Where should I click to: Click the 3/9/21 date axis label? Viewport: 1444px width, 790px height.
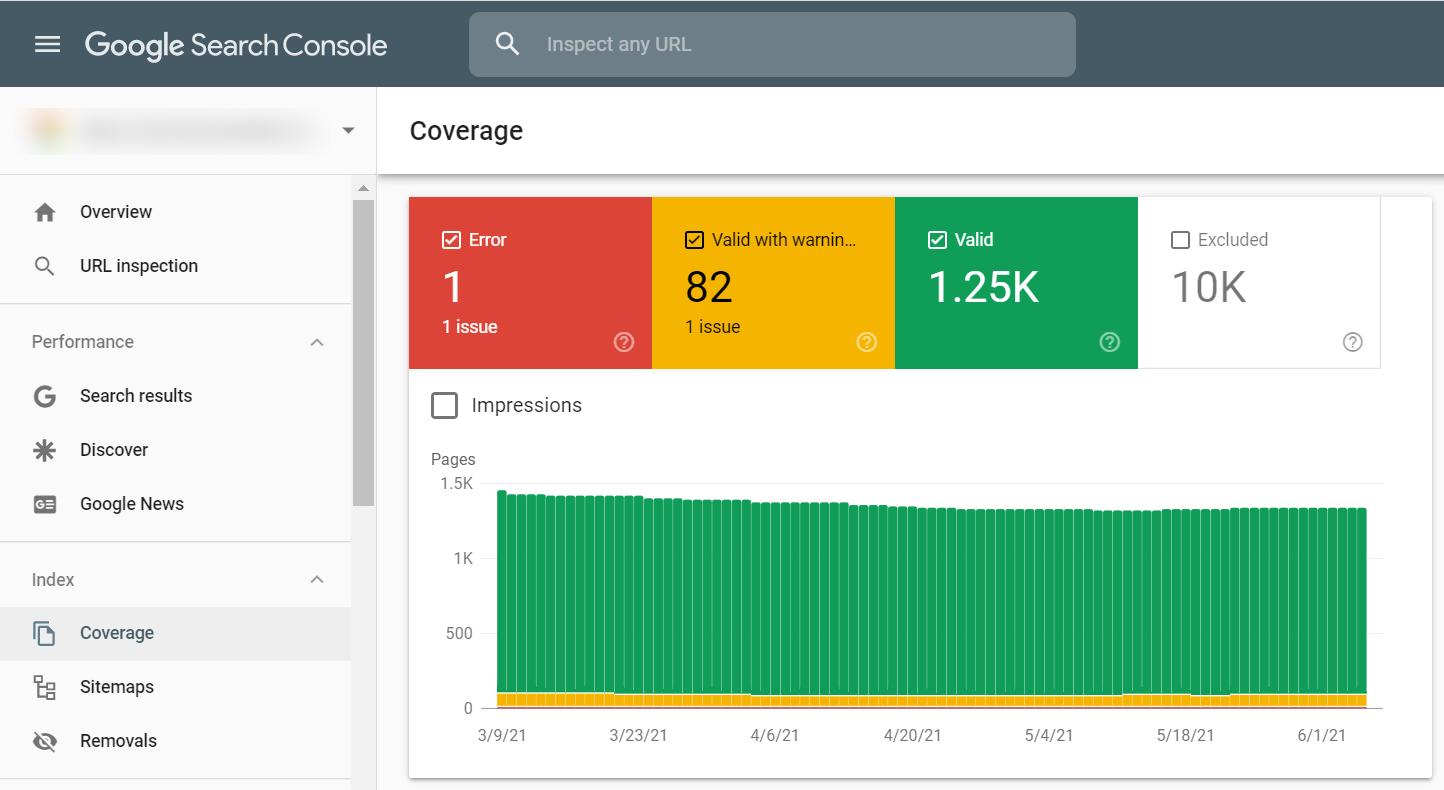[502, 735]
